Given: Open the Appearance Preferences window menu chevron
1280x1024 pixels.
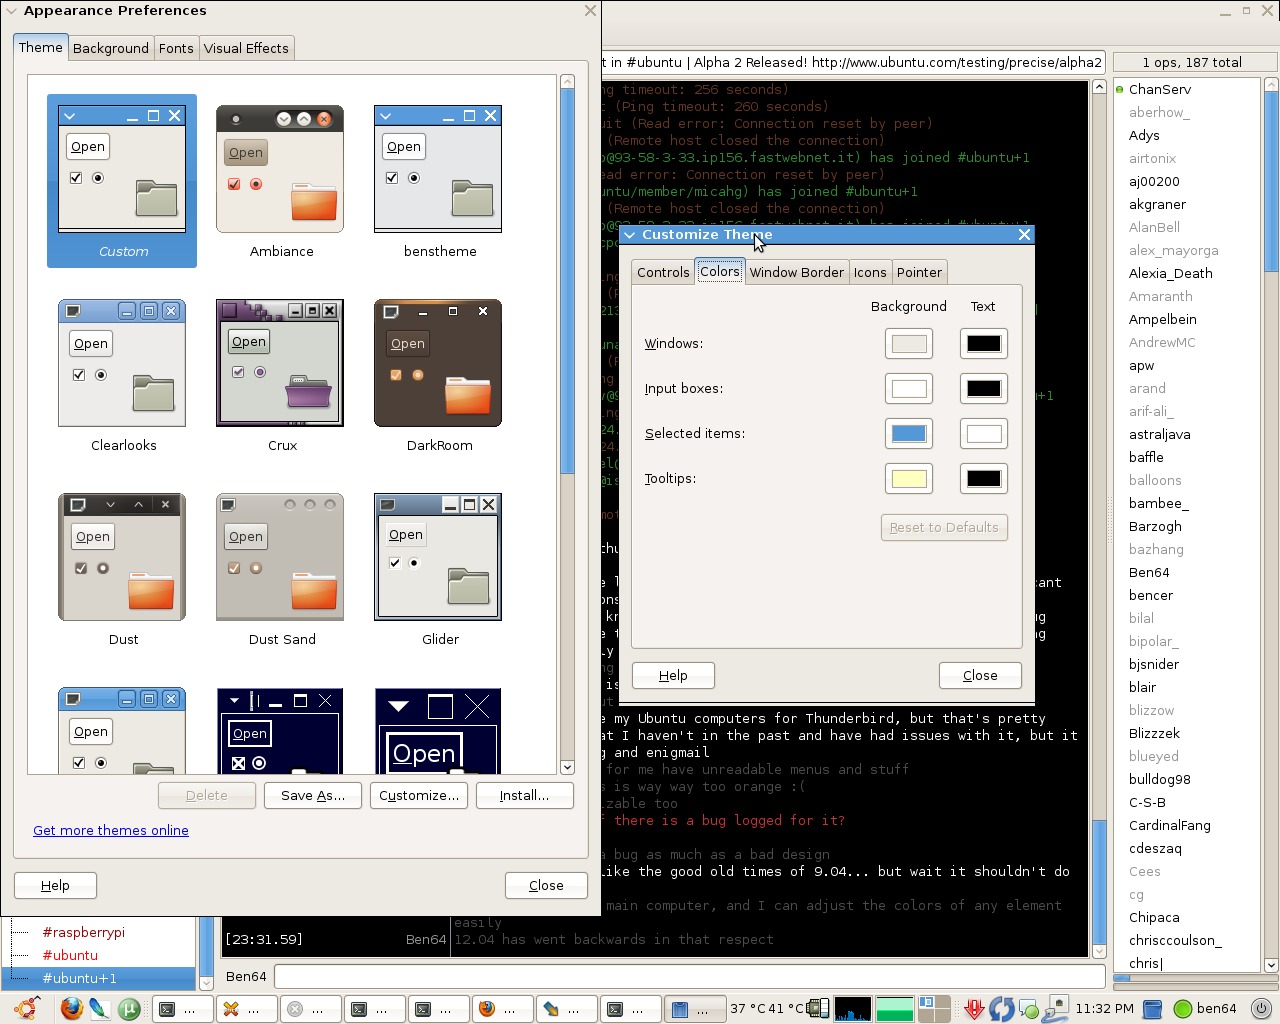Looking at the screenshot, I should click(x=11, y=11).
